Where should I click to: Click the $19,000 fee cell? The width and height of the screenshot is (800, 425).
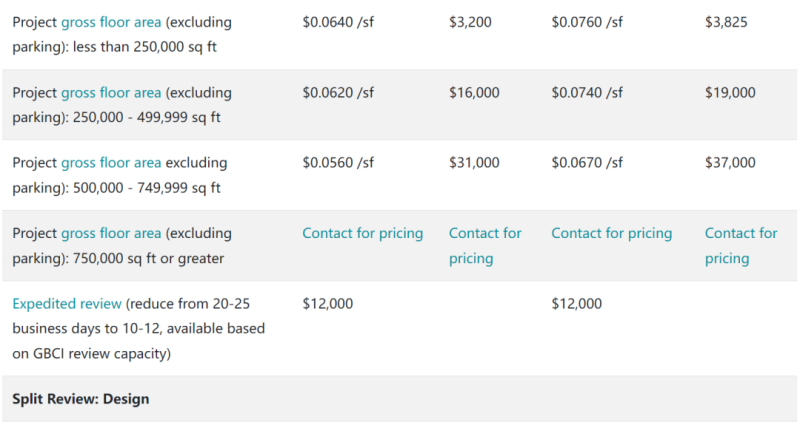point(730,93)
